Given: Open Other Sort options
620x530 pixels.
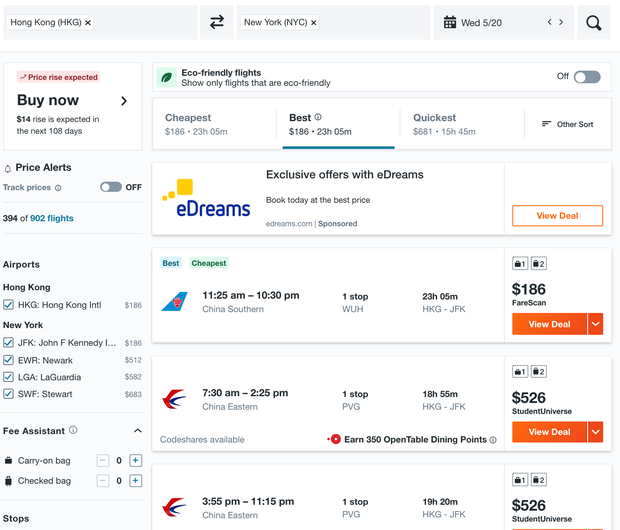Looking at the screenshot, I should tap(567, 124).
